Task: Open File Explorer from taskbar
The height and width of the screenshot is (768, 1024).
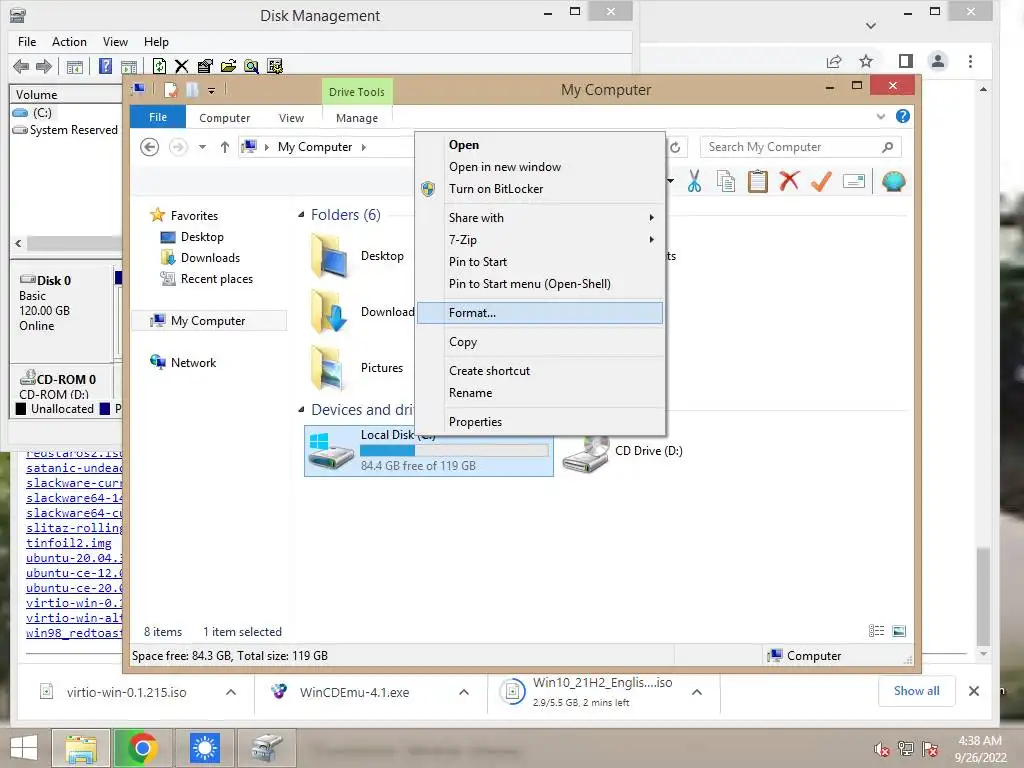Action: (81, 748)
